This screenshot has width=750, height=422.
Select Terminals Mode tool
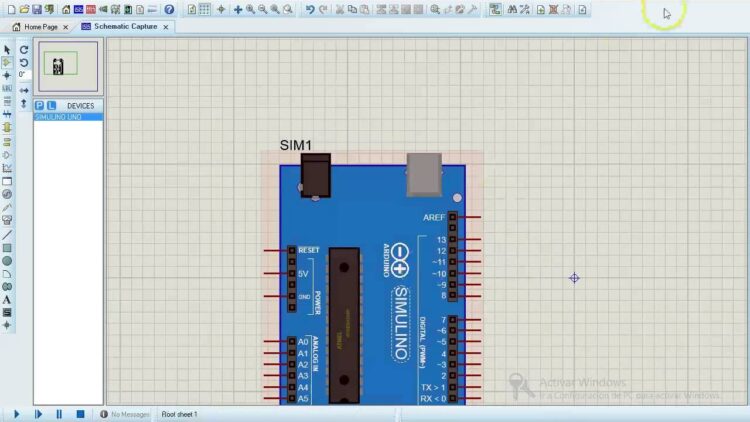[7, 142]
